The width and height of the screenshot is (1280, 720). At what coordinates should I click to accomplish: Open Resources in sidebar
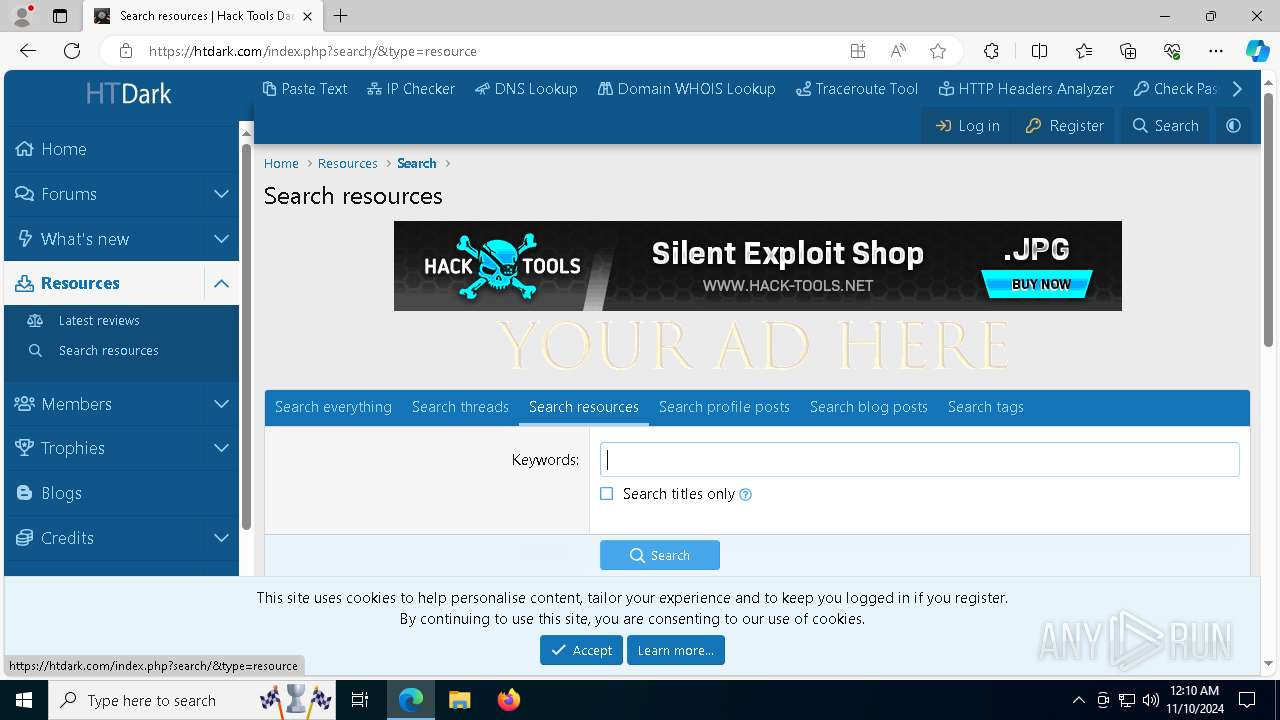[80, 283]
